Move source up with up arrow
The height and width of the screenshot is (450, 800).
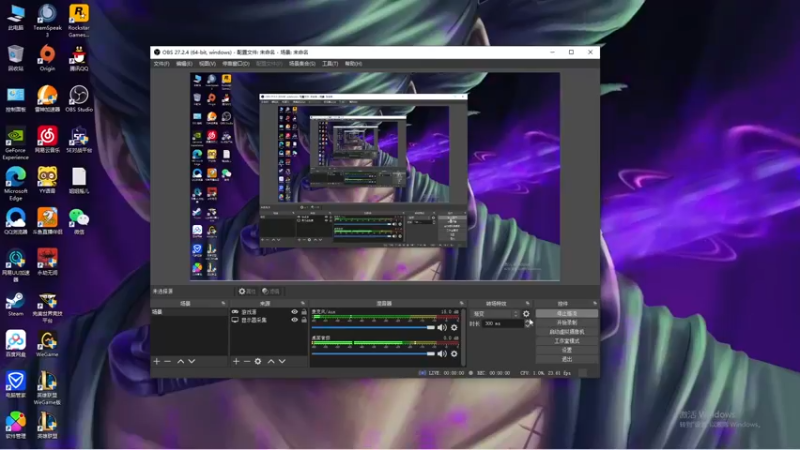pos(271,361)
